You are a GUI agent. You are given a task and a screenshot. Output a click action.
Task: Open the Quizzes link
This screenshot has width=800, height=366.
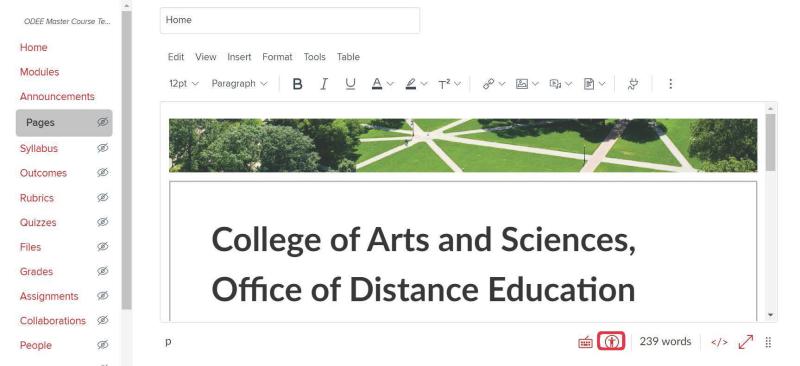tap(38, 223)
